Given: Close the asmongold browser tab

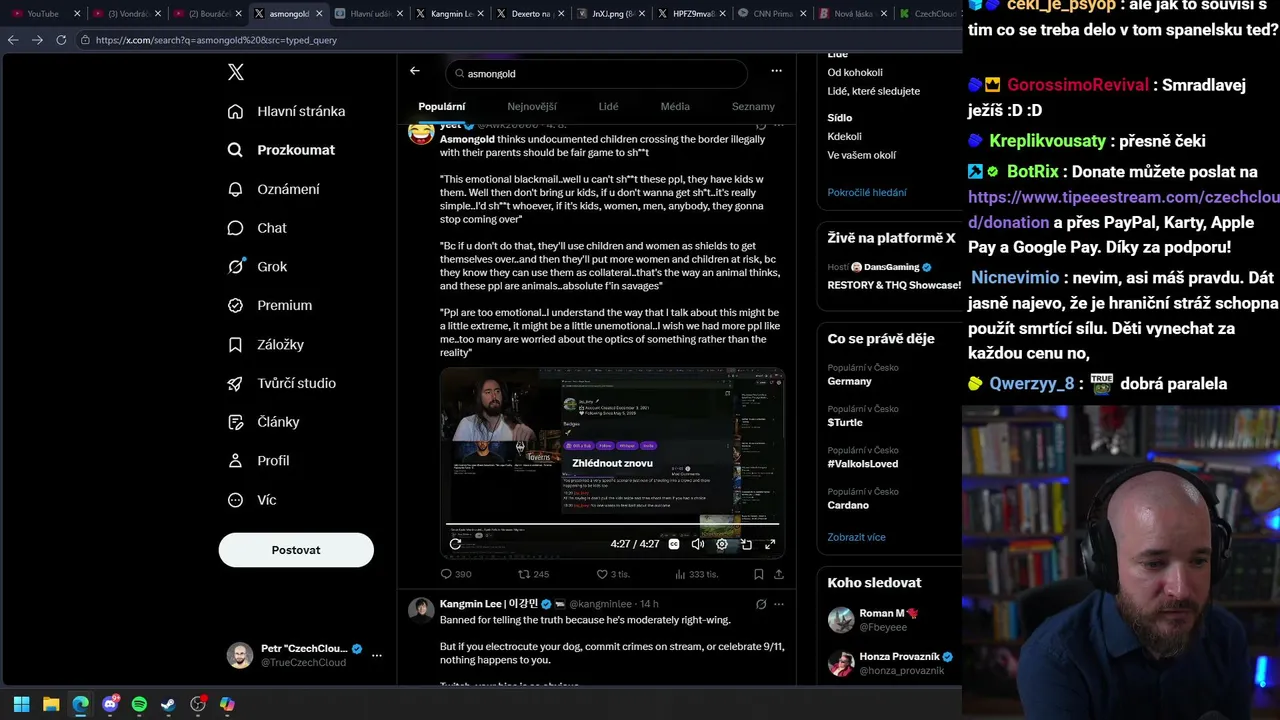Looking at the screenshot, I should [318, 14].
